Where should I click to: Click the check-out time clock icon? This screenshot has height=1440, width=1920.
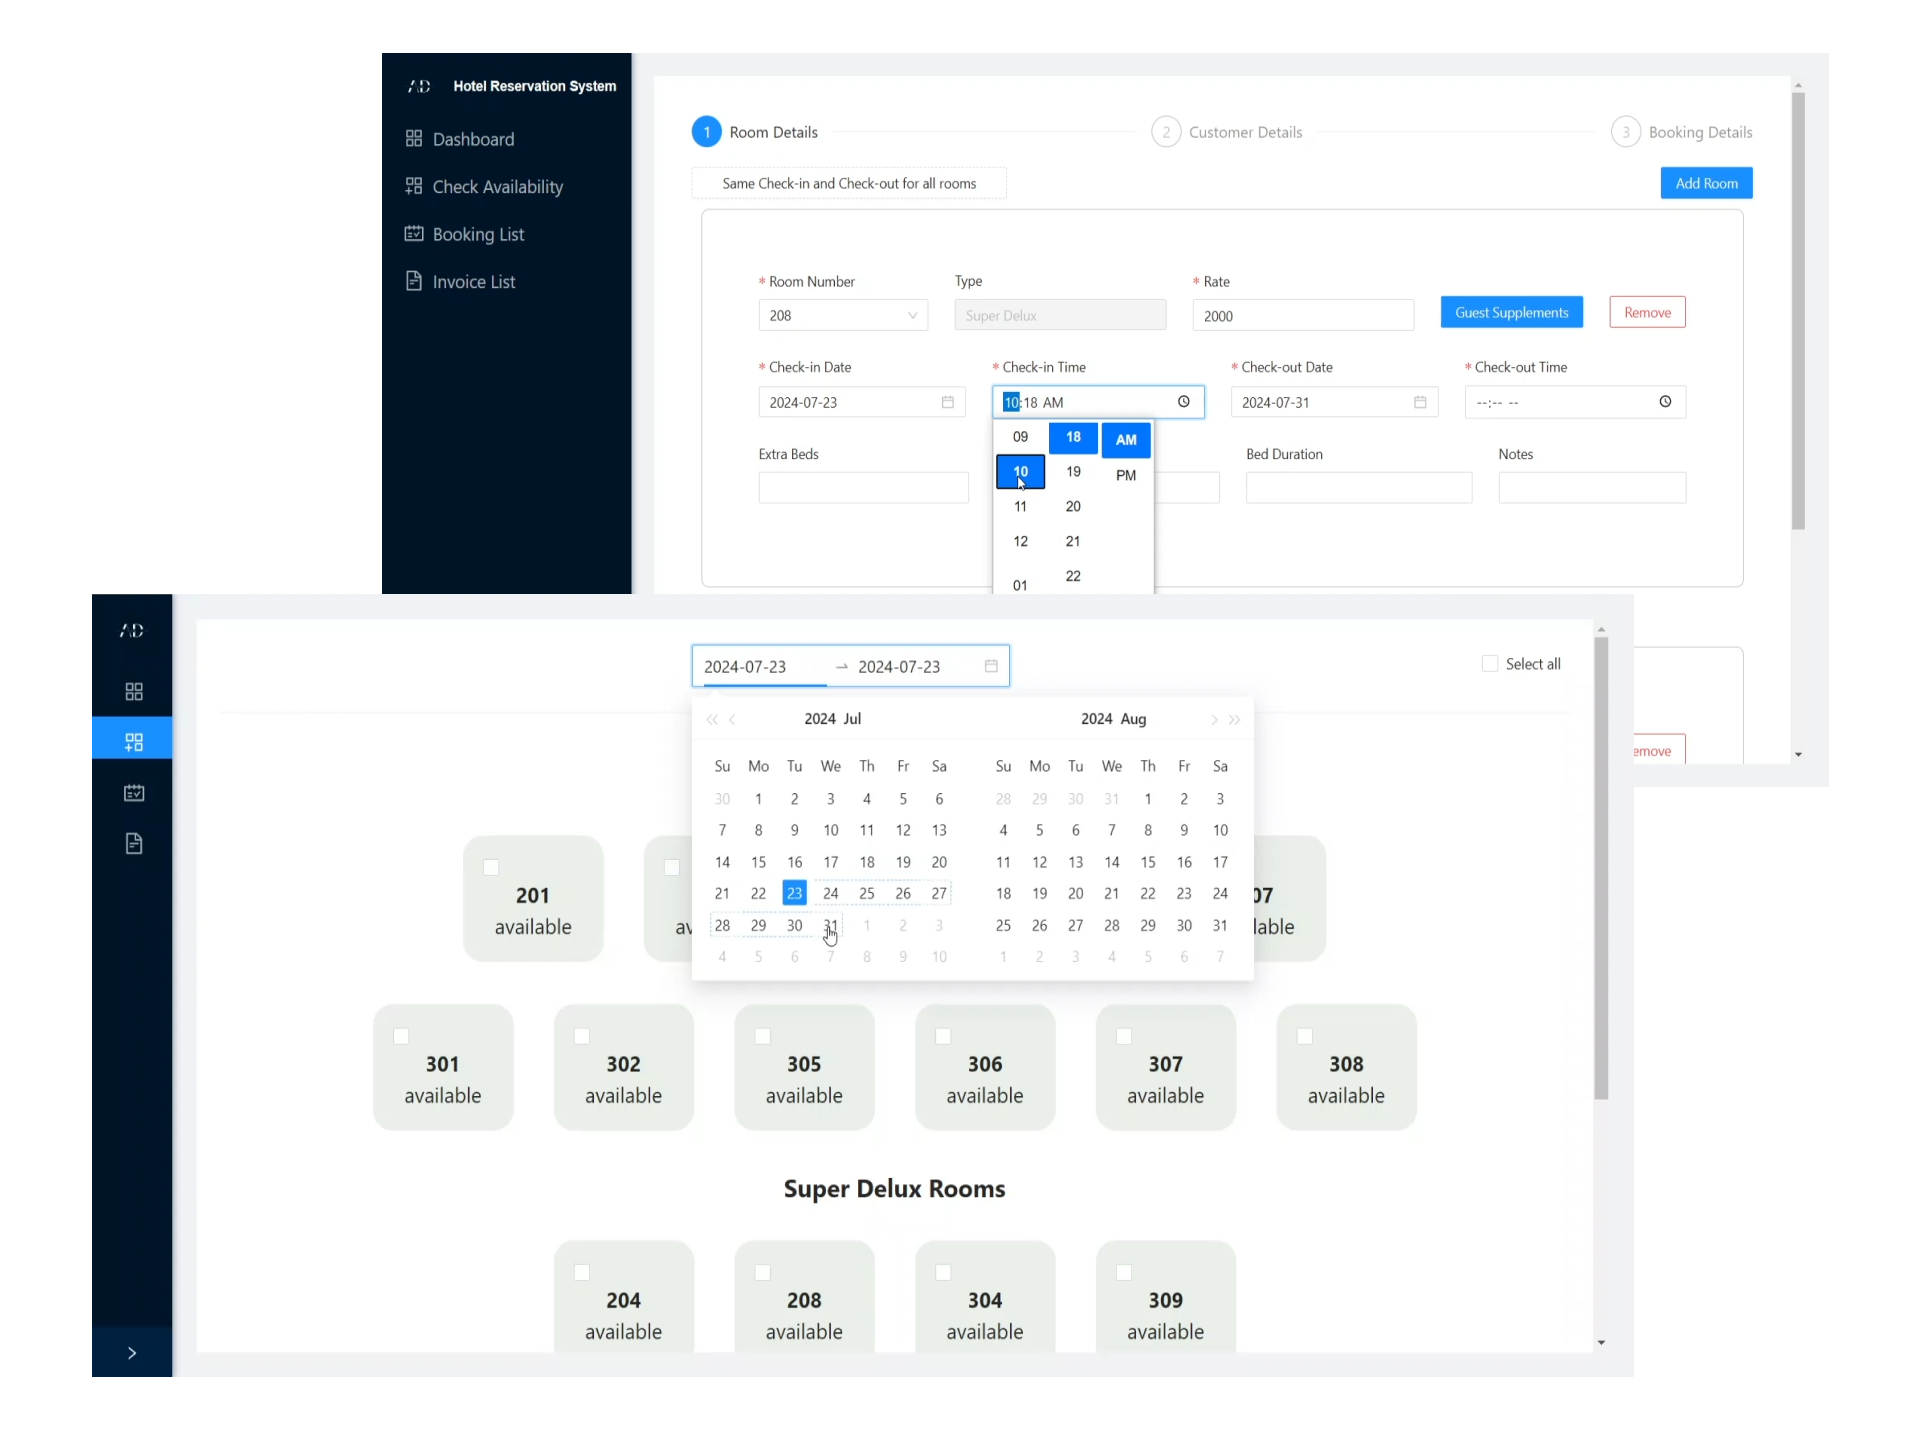[x=1665, y=402]
